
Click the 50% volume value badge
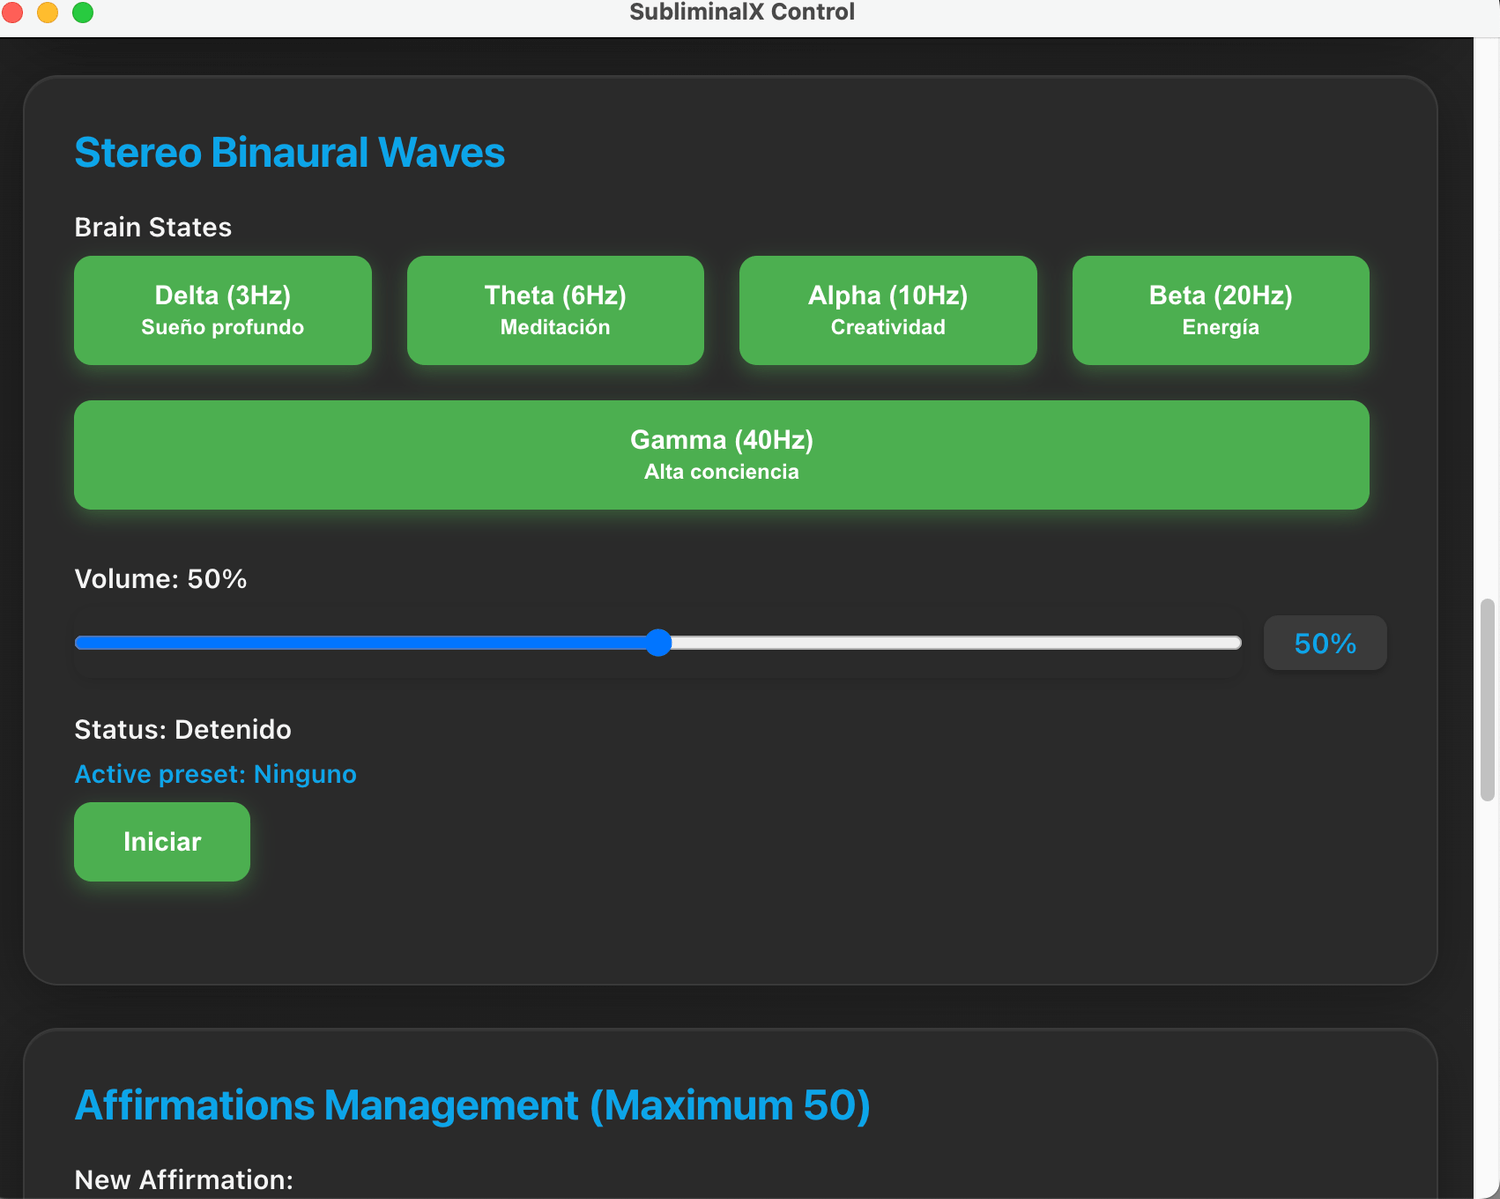[1325, 643]
